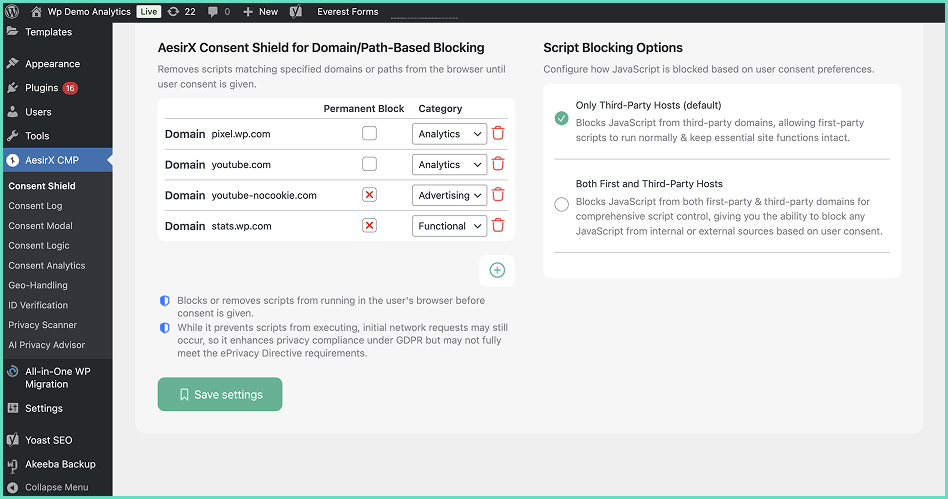
Task: Click the pixel.wp.com domain field
Action: 241,134
